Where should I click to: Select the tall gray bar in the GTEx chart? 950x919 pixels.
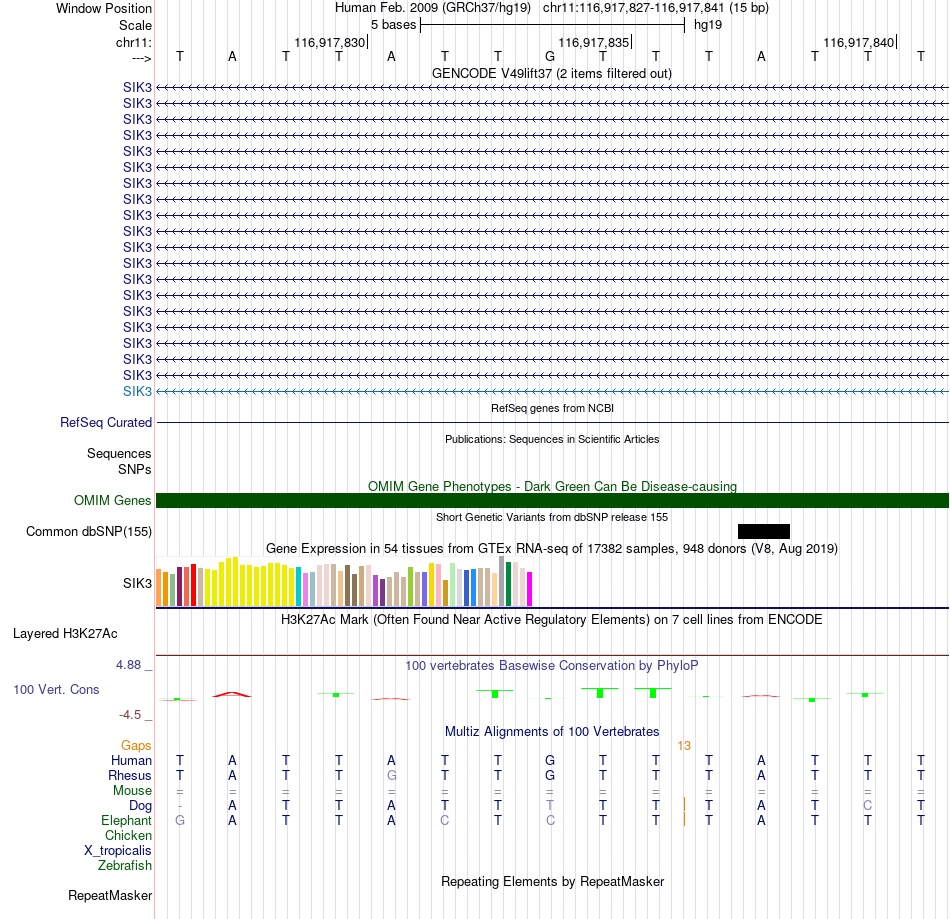pos(502,581)
